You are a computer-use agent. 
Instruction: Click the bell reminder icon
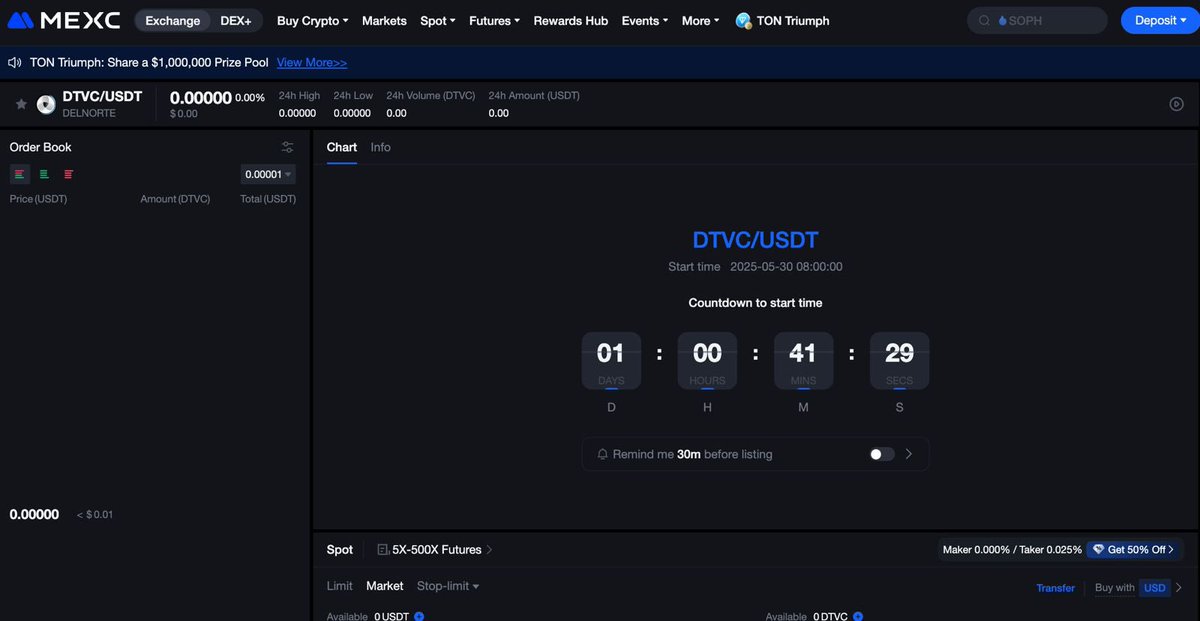tap(602, 454)
